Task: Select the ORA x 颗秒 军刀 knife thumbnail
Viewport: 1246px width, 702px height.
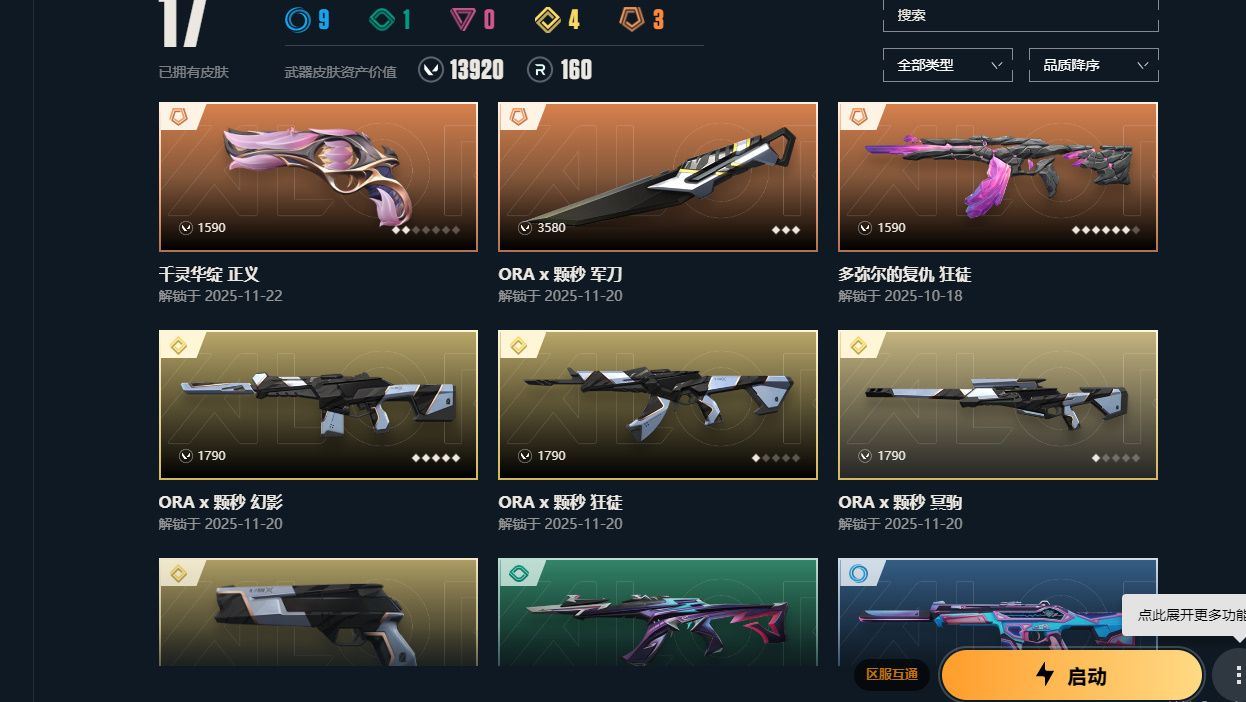Action: click(658, 177)
